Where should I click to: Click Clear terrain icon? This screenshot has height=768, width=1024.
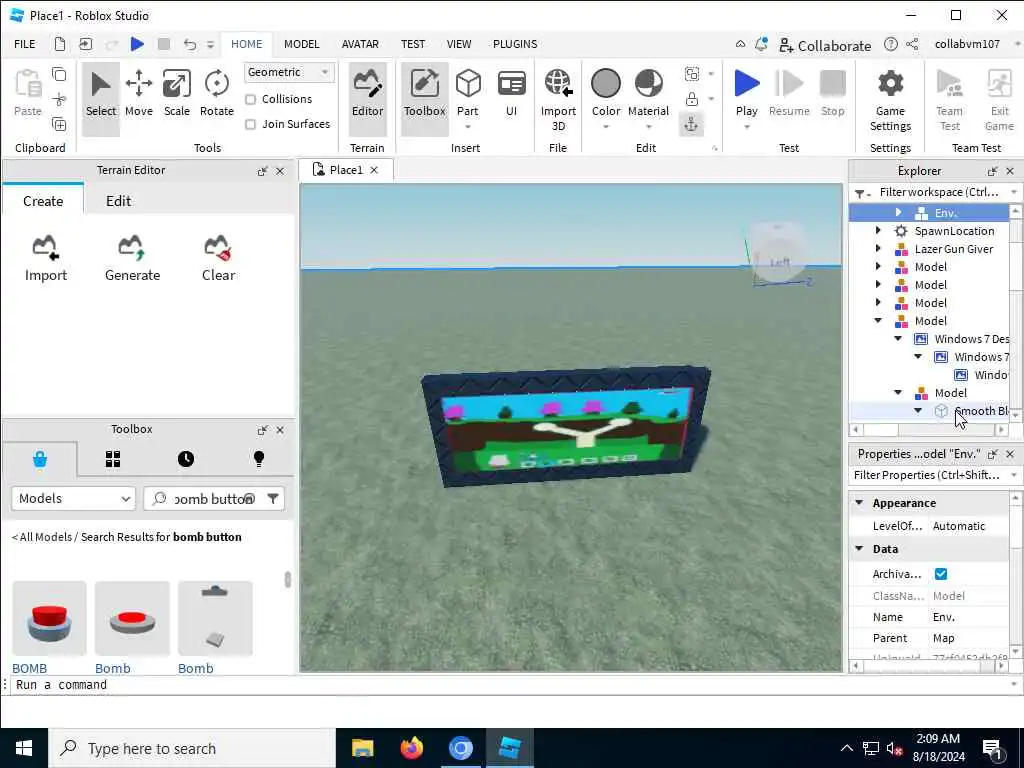point(218,258)
